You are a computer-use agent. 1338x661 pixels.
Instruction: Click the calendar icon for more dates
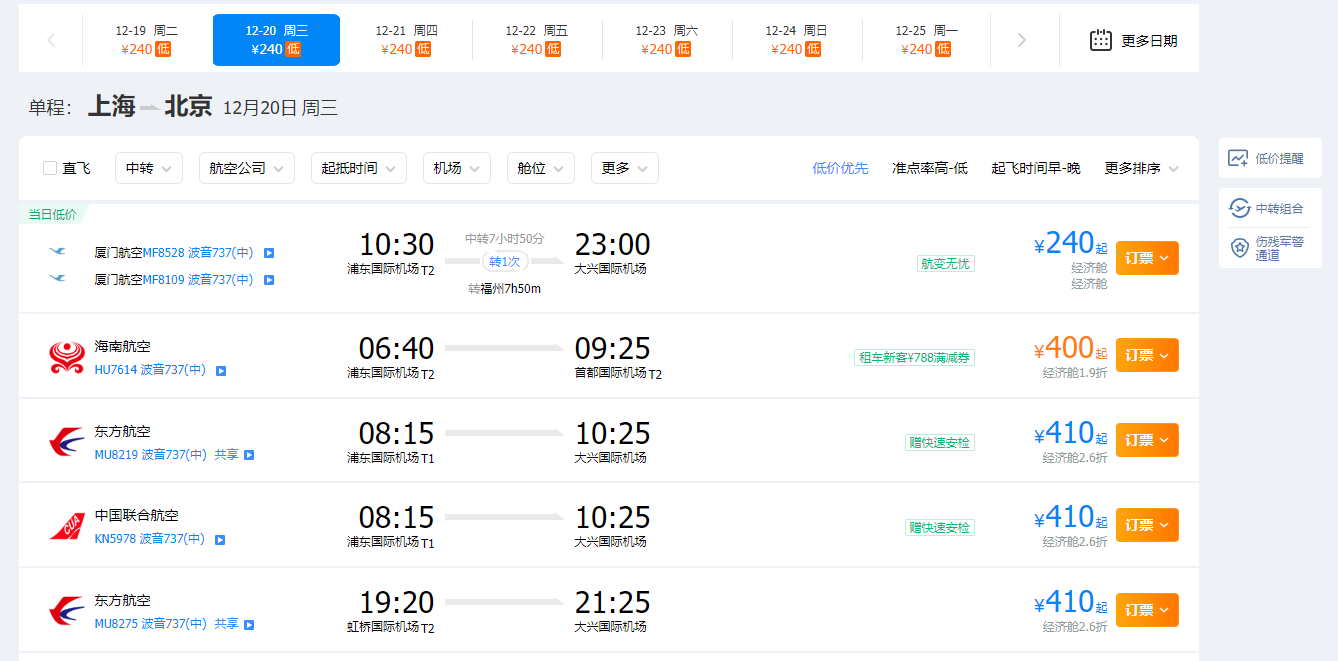(1100, 41)
